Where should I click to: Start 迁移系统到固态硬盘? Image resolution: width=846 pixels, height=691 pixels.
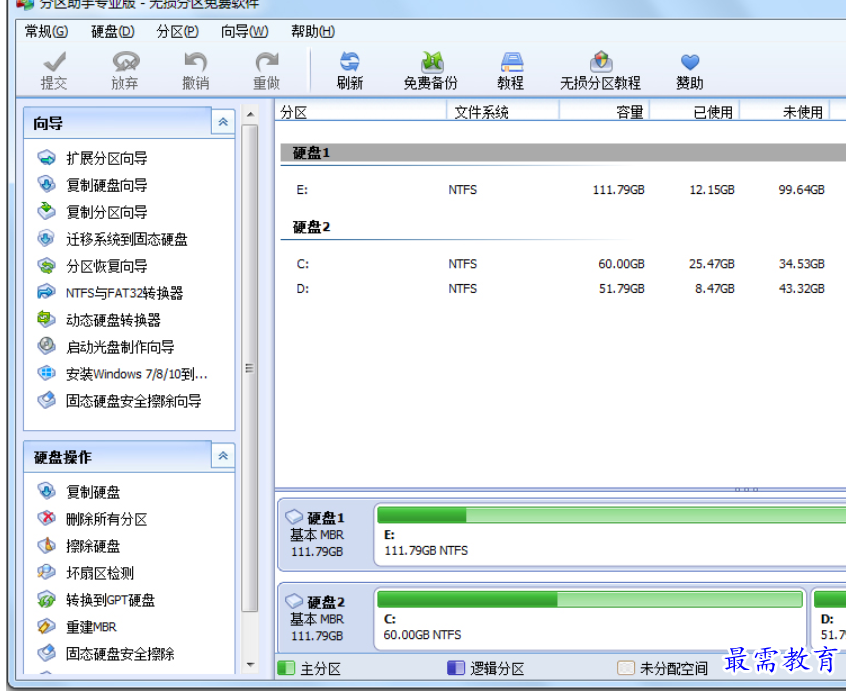click(112, 239)
